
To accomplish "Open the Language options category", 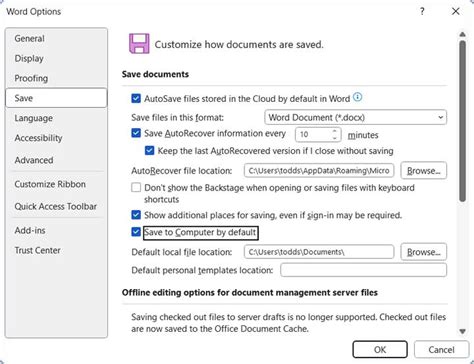I will (56, 118).
